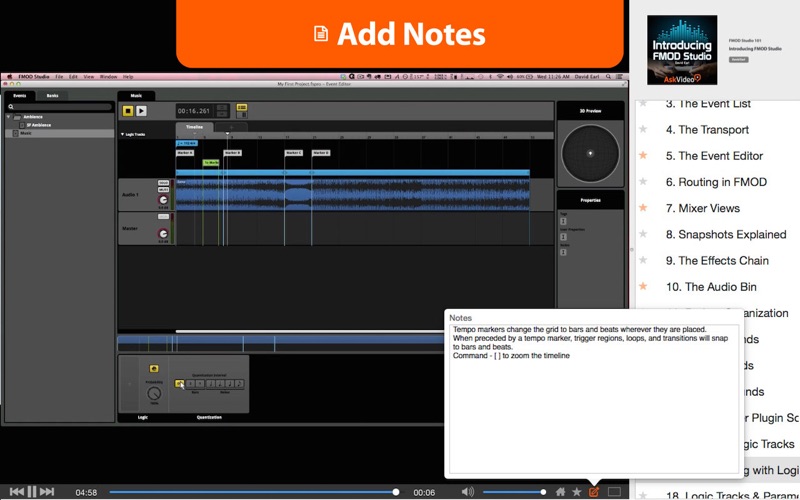Screen dimensions: 800x500
Task: Click the event browser search field
Action: point(60,107)
